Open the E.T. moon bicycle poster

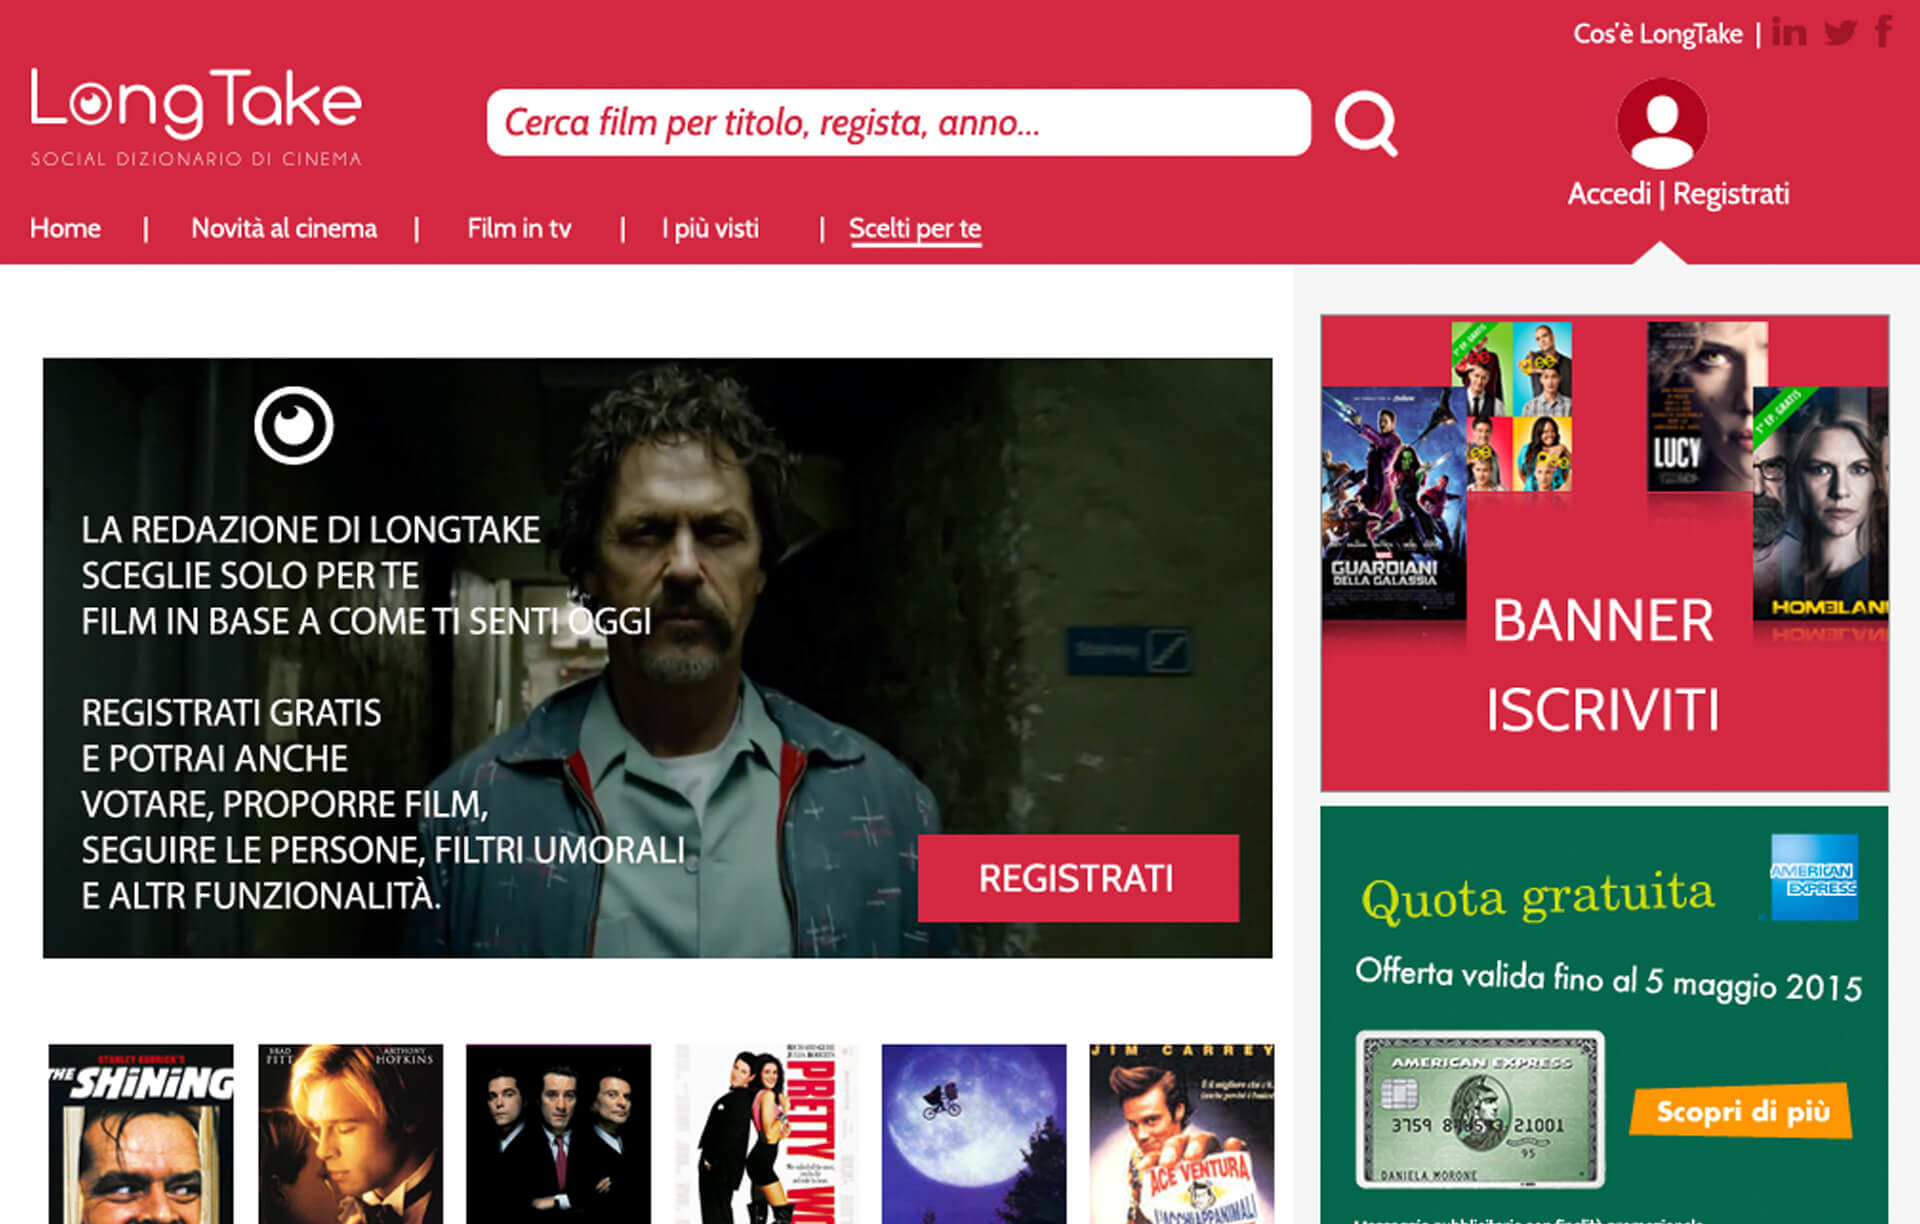point(974,1134)
